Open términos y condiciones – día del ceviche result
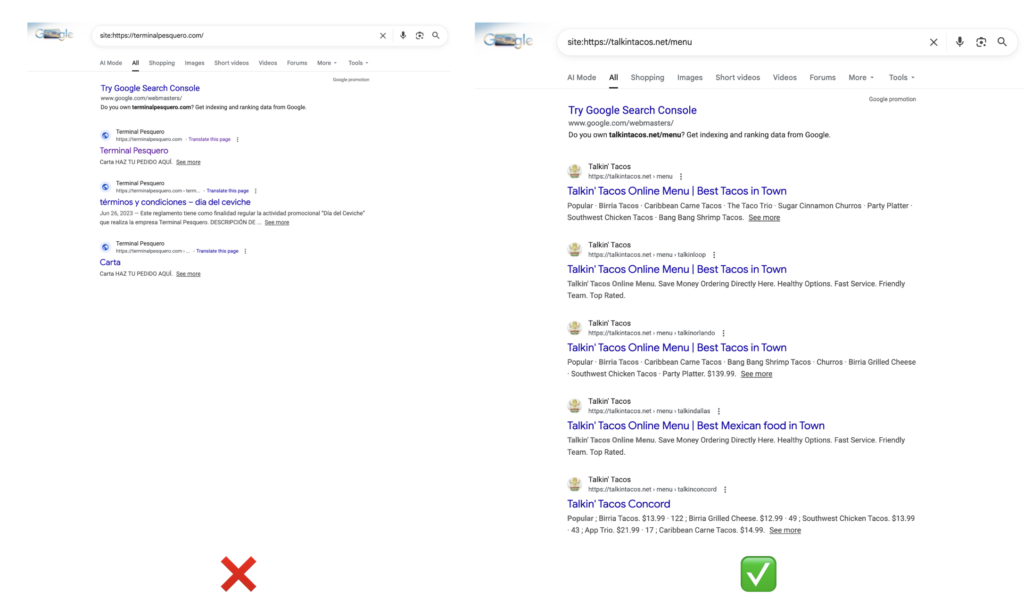The height and width of the screenshot is (606, 1024). 175,202
